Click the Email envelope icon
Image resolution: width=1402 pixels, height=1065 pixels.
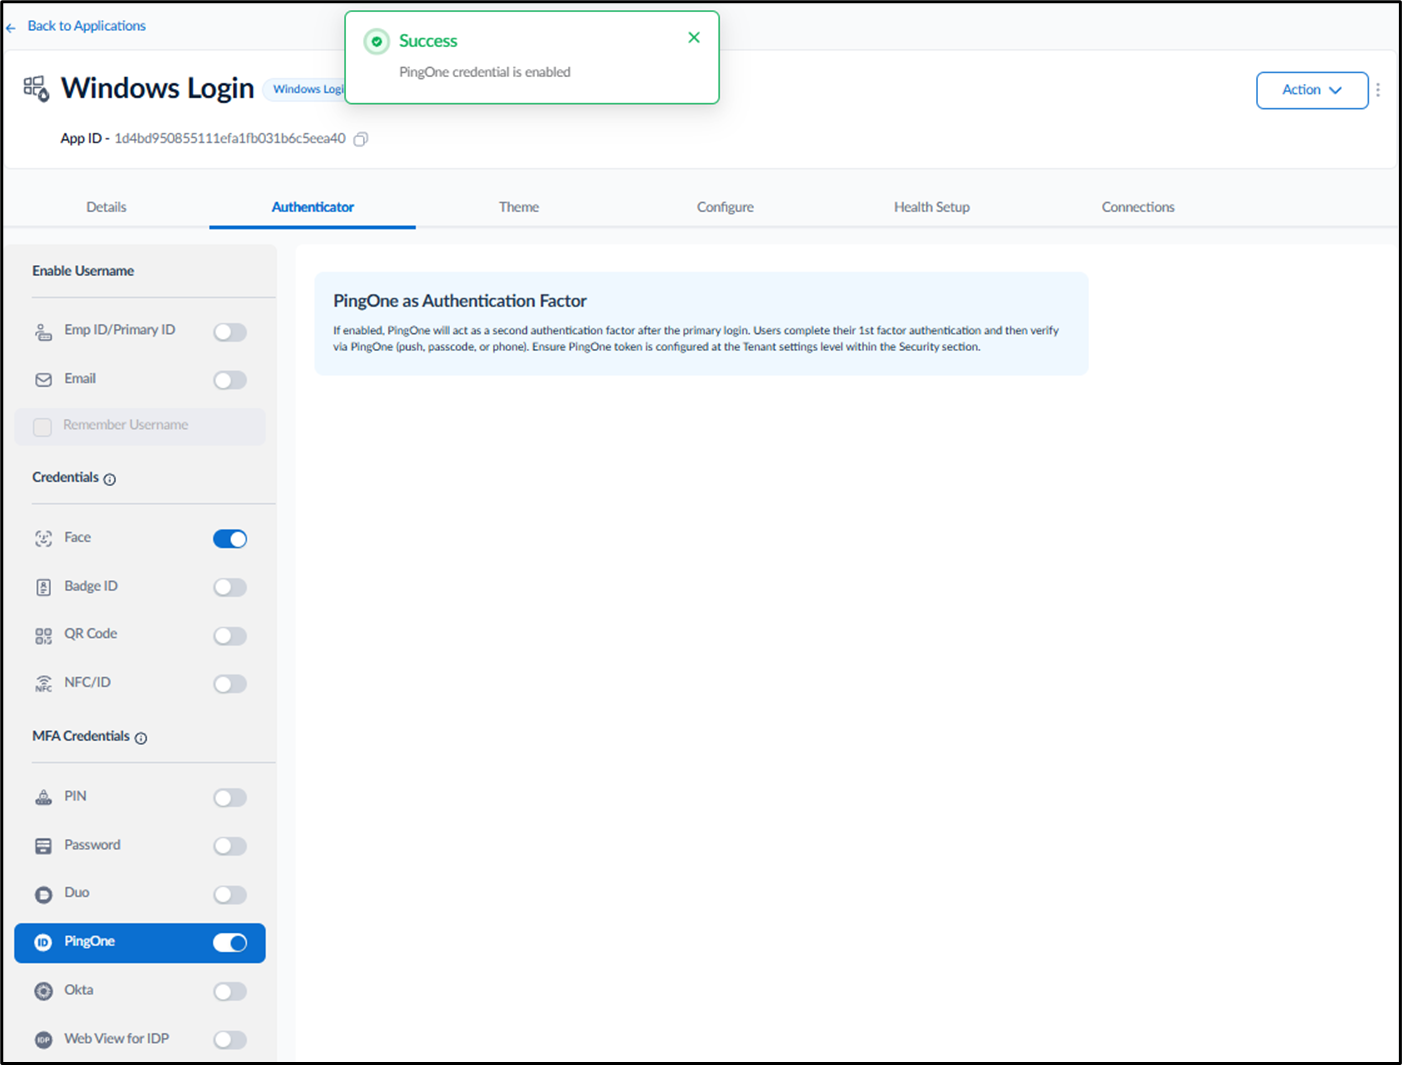(x=44, y=380)
